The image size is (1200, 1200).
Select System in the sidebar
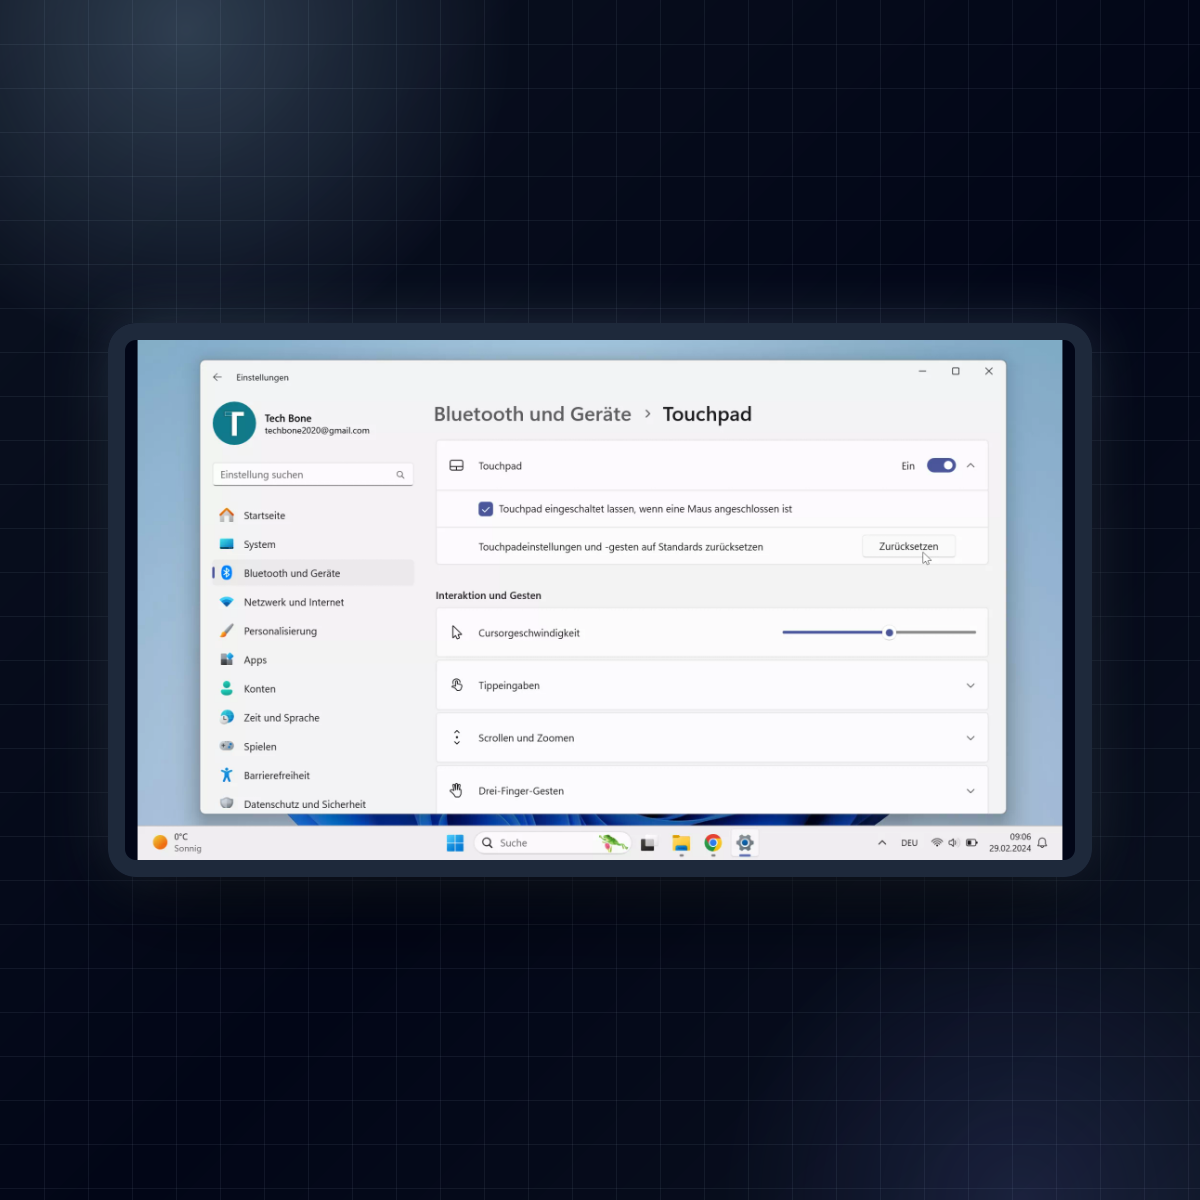click(x=313, y=544)
